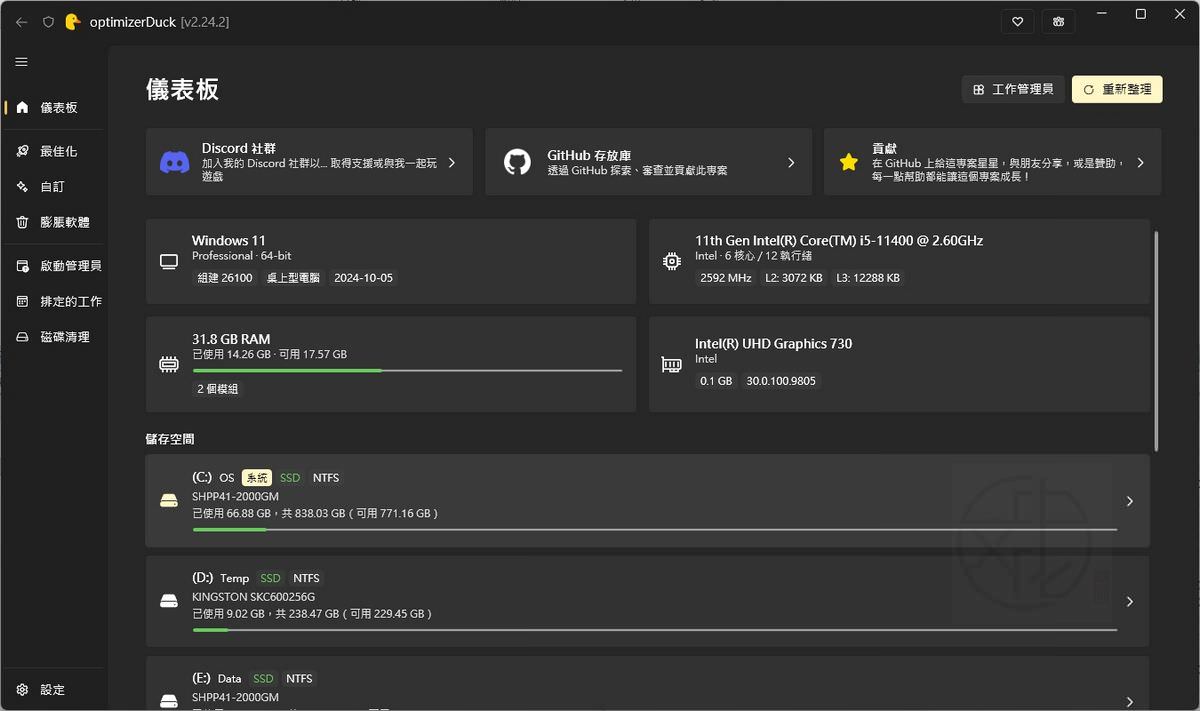Open 磁碟清理 in the sidebar

(x=54, y=337)
